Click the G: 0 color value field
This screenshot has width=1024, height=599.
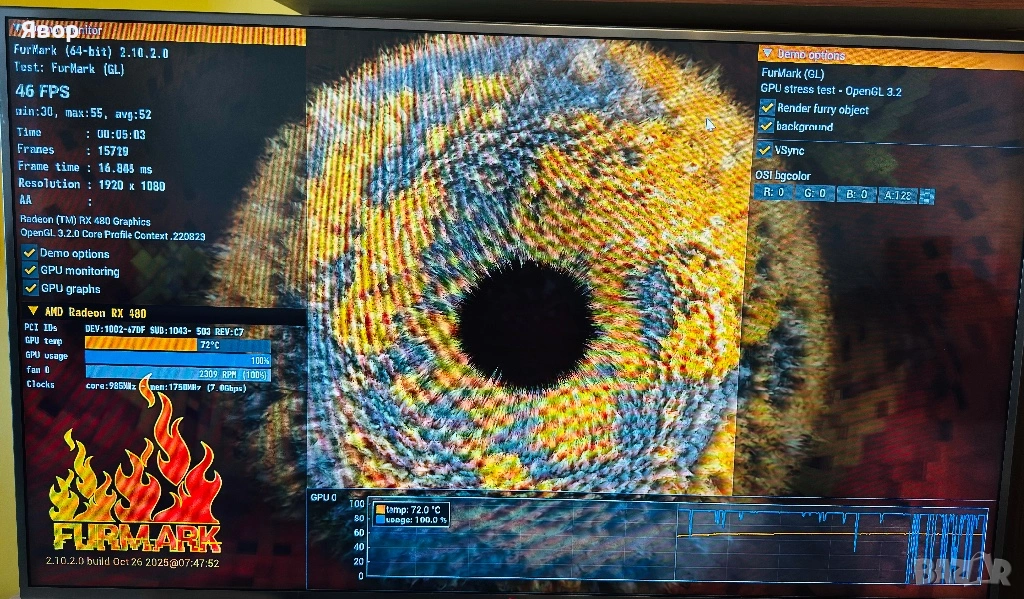coord(814,194)
